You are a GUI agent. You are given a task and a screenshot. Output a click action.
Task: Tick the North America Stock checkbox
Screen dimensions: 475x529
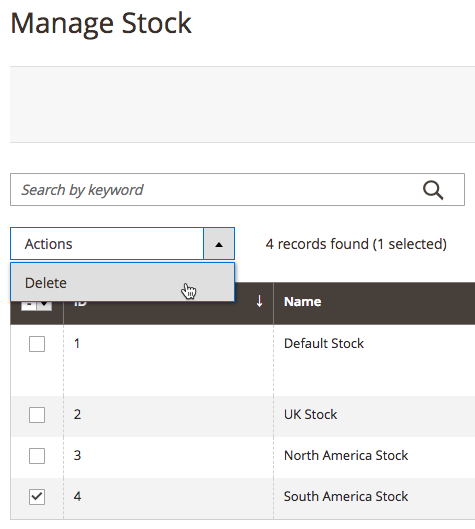pos(37,456)
